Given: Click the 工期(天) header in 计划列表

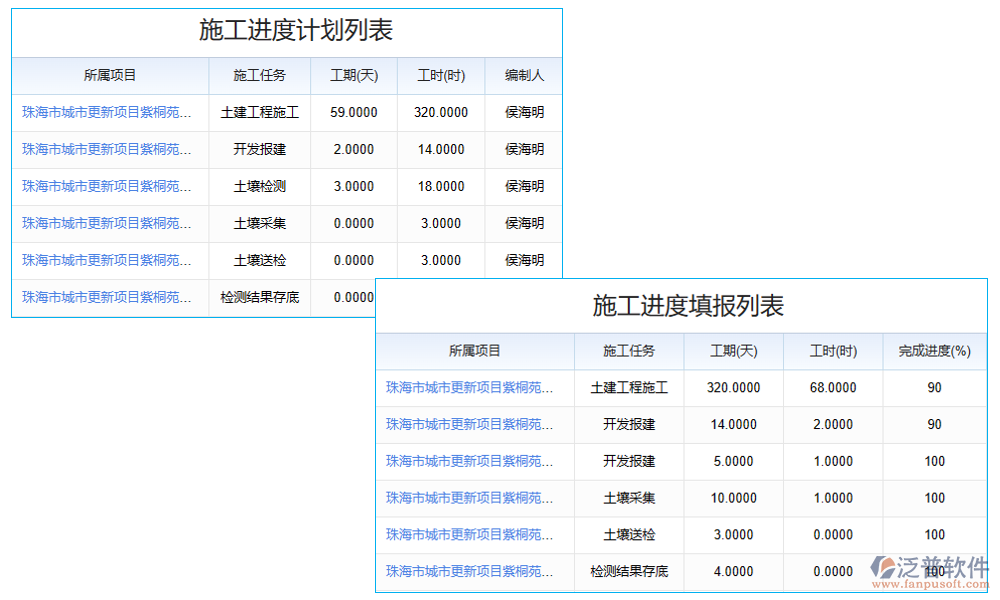Looking at the screenshot, I should pyautogui.click(x=353, y=76).
